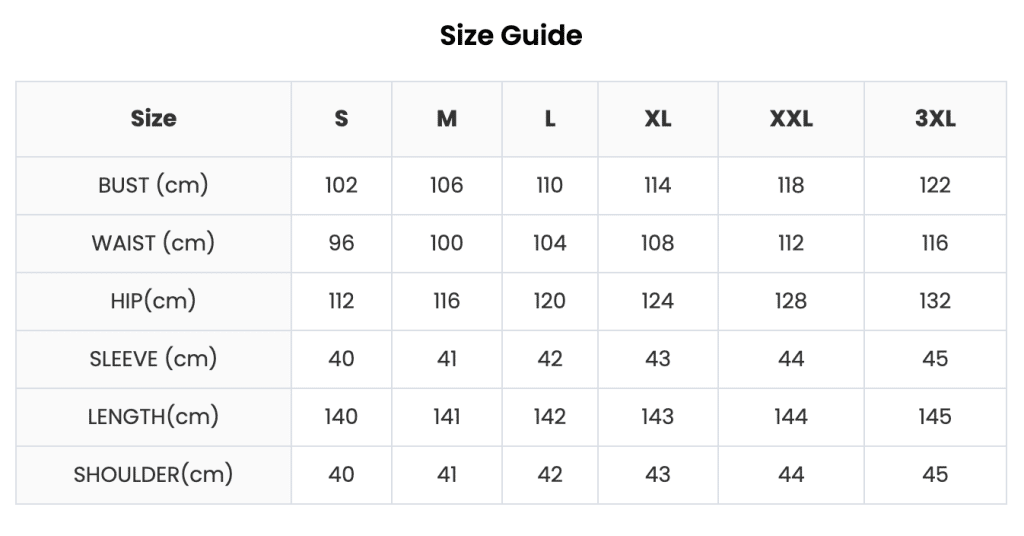This screenshot has width=1024, height=536.
Task: Select the XL column header
Action: tap(658, 119)
